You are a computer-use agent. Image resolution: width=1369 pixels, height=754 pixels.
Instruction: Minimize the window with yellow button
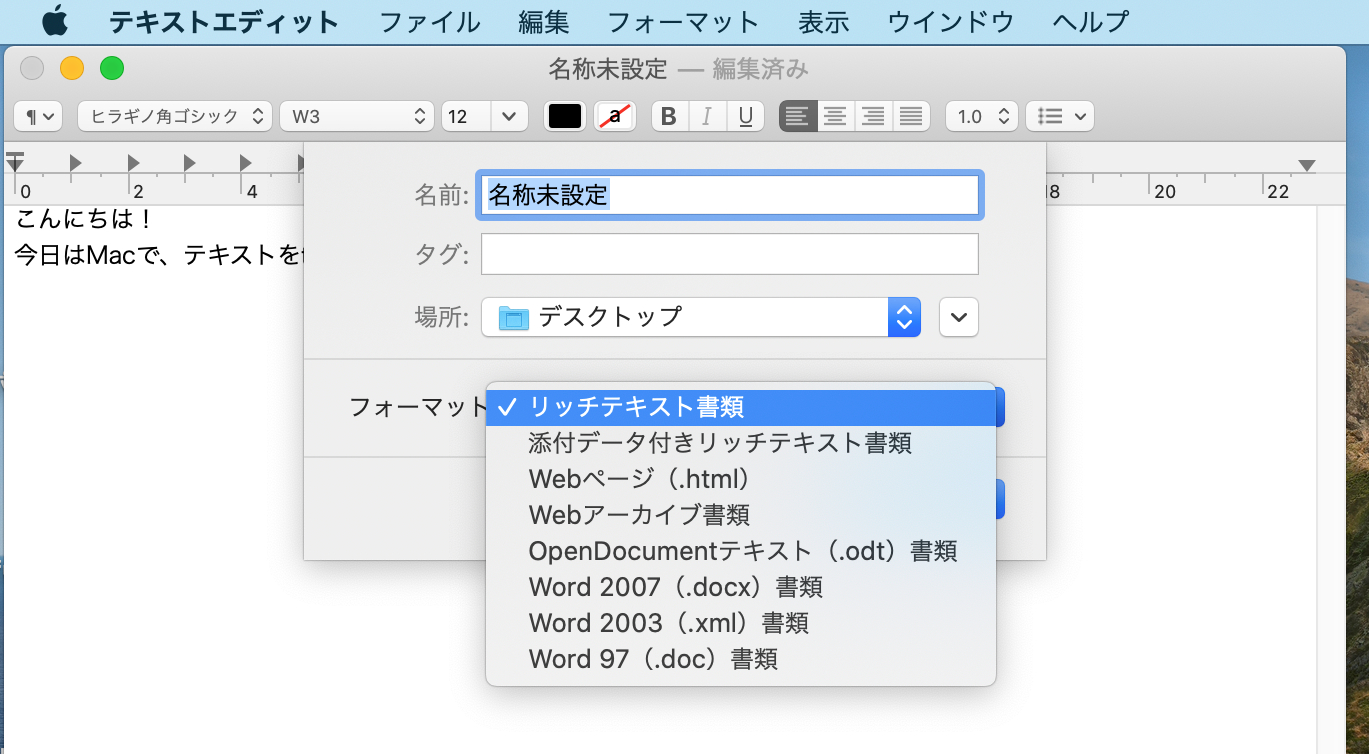[x=72, y=68]
